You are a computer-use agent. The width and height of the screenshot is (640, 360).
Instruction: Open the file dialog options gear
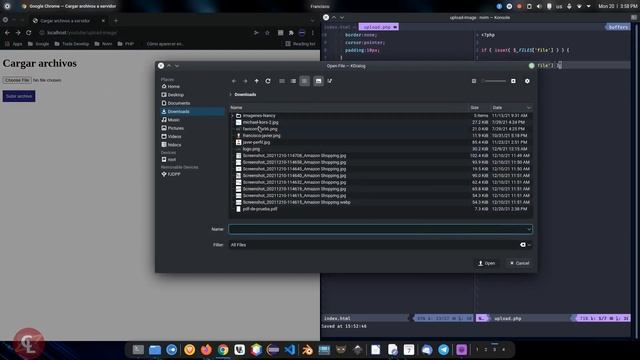527,81
